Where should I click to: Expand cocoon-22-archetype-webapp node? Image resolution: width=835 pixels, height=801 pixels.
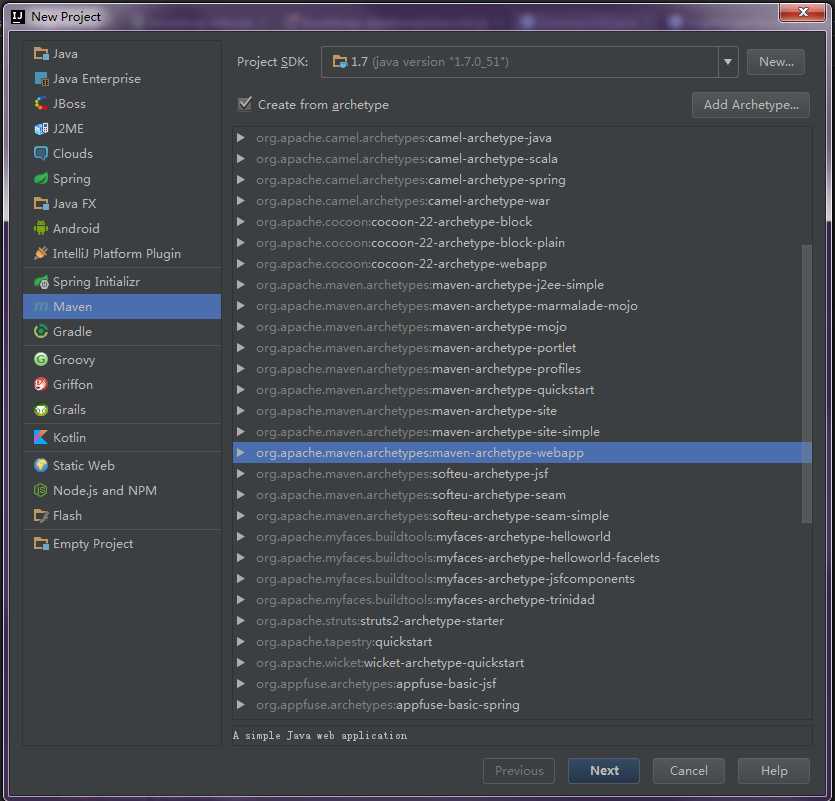(x=241, y=264)
